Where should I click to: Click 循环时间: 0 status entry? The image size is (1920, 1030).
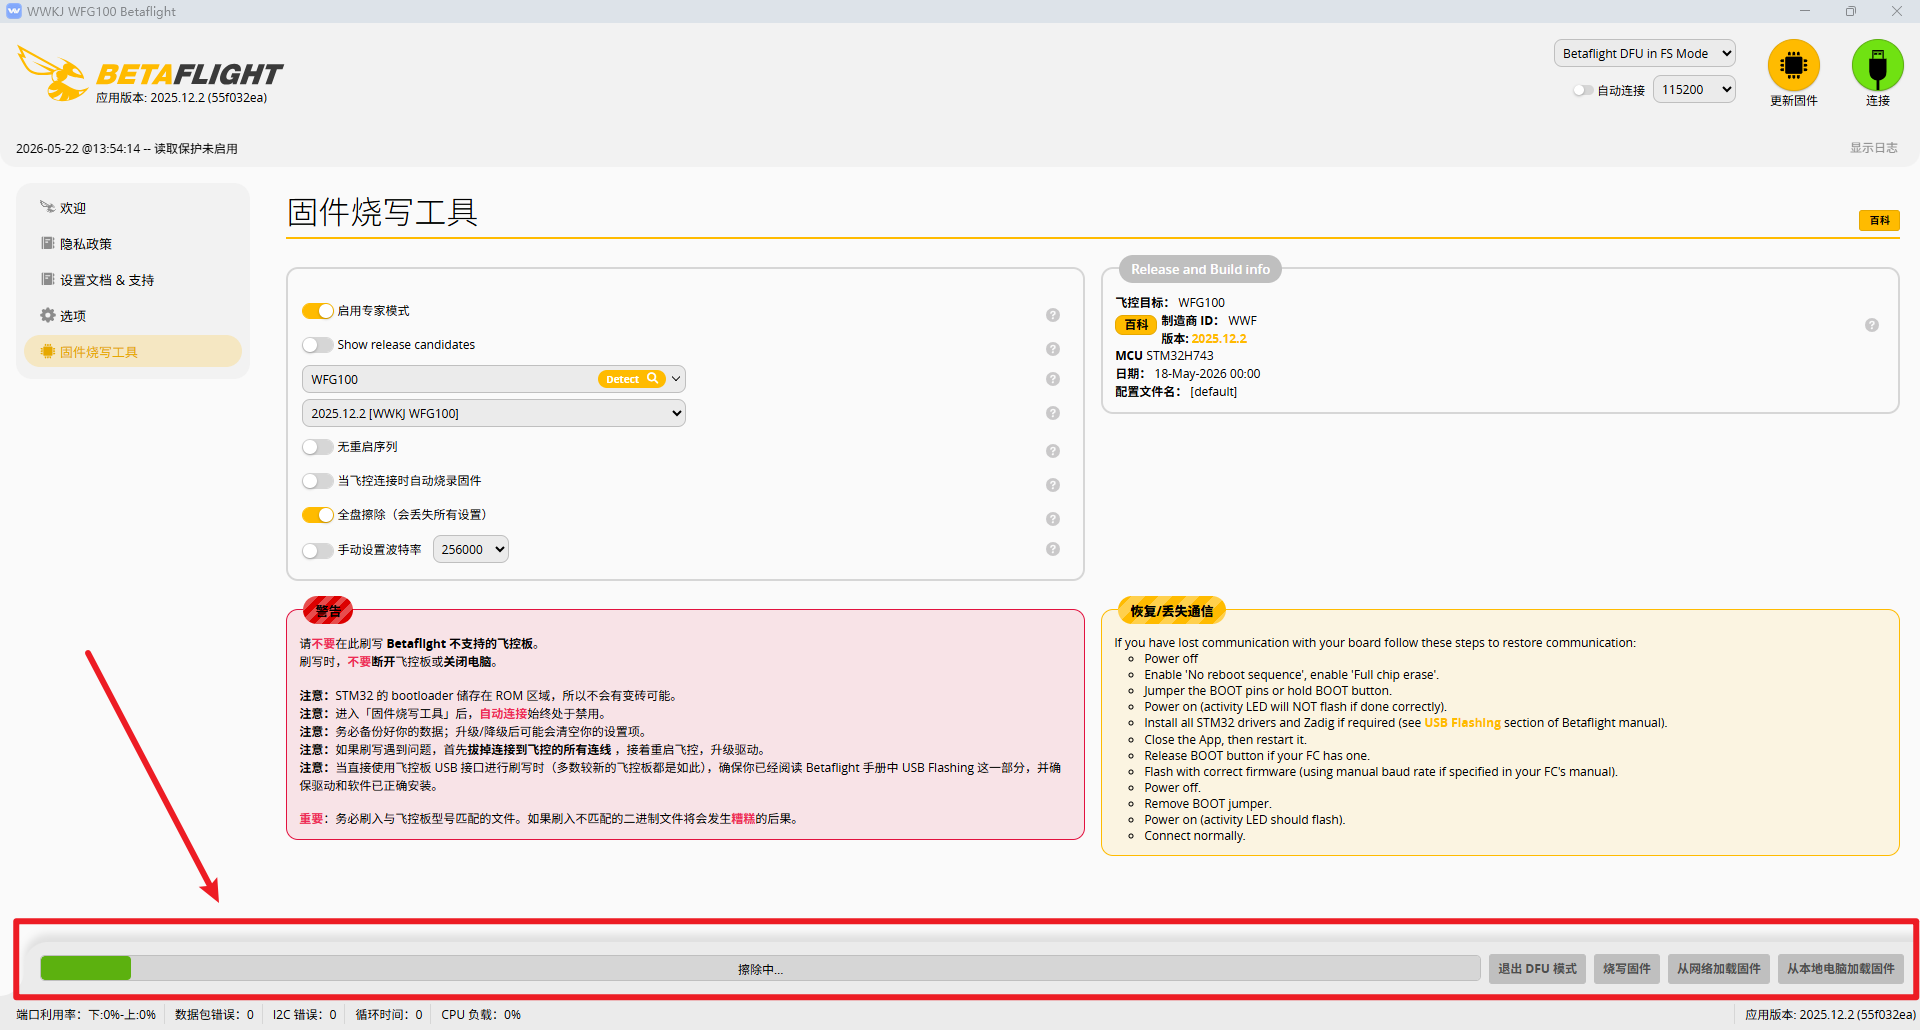[389, 1014]
